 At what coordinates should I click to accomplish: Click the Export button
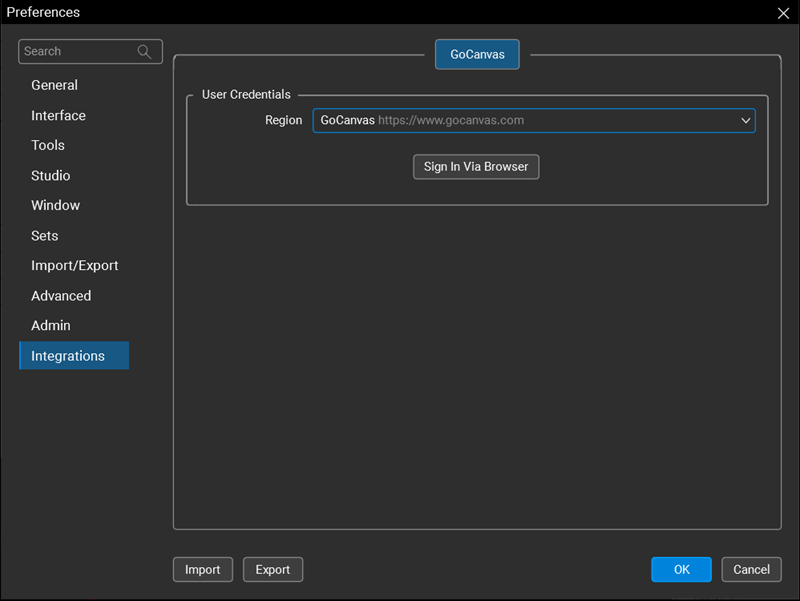[272, 569]
